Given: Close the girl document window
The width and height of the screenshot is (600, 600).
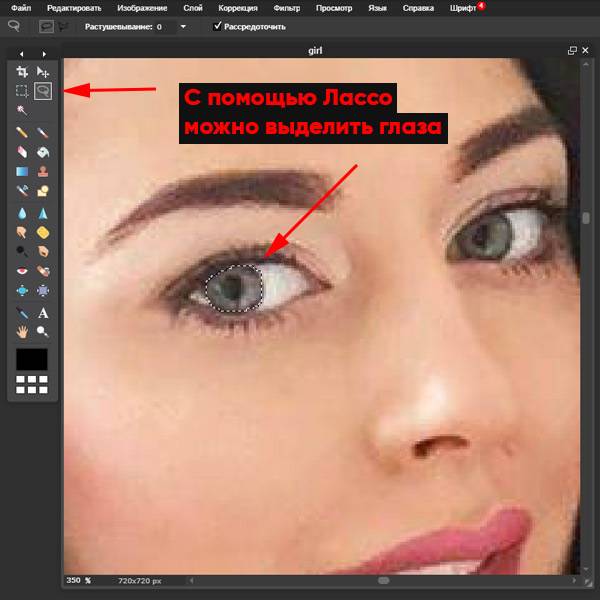Looking at the screenshot, I should click(585, 50).
